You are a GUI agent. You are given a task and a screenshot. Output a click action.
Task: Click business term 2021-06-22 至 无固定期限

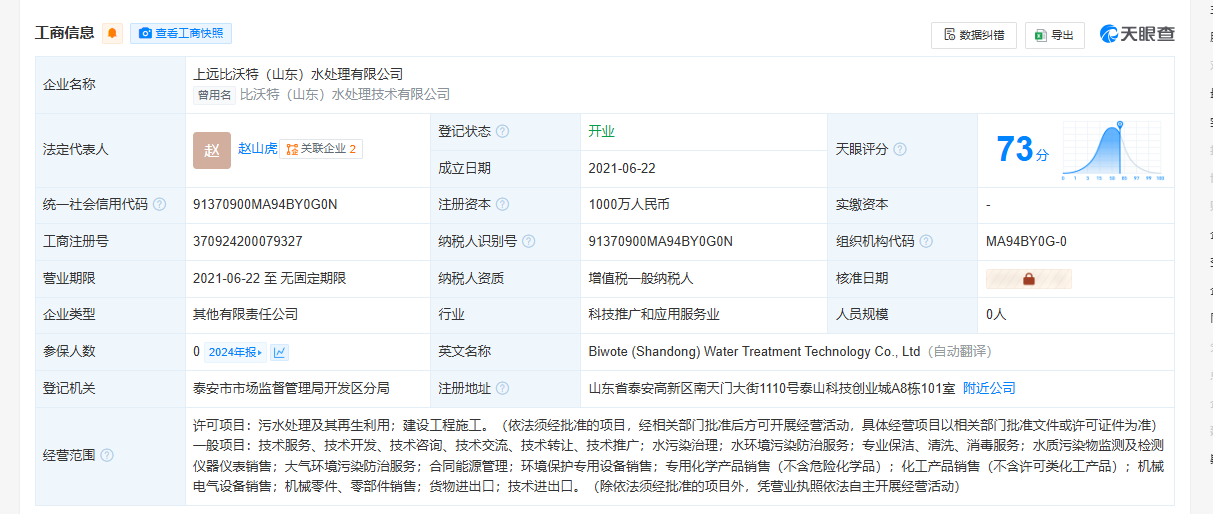click(x=270, y=278)
